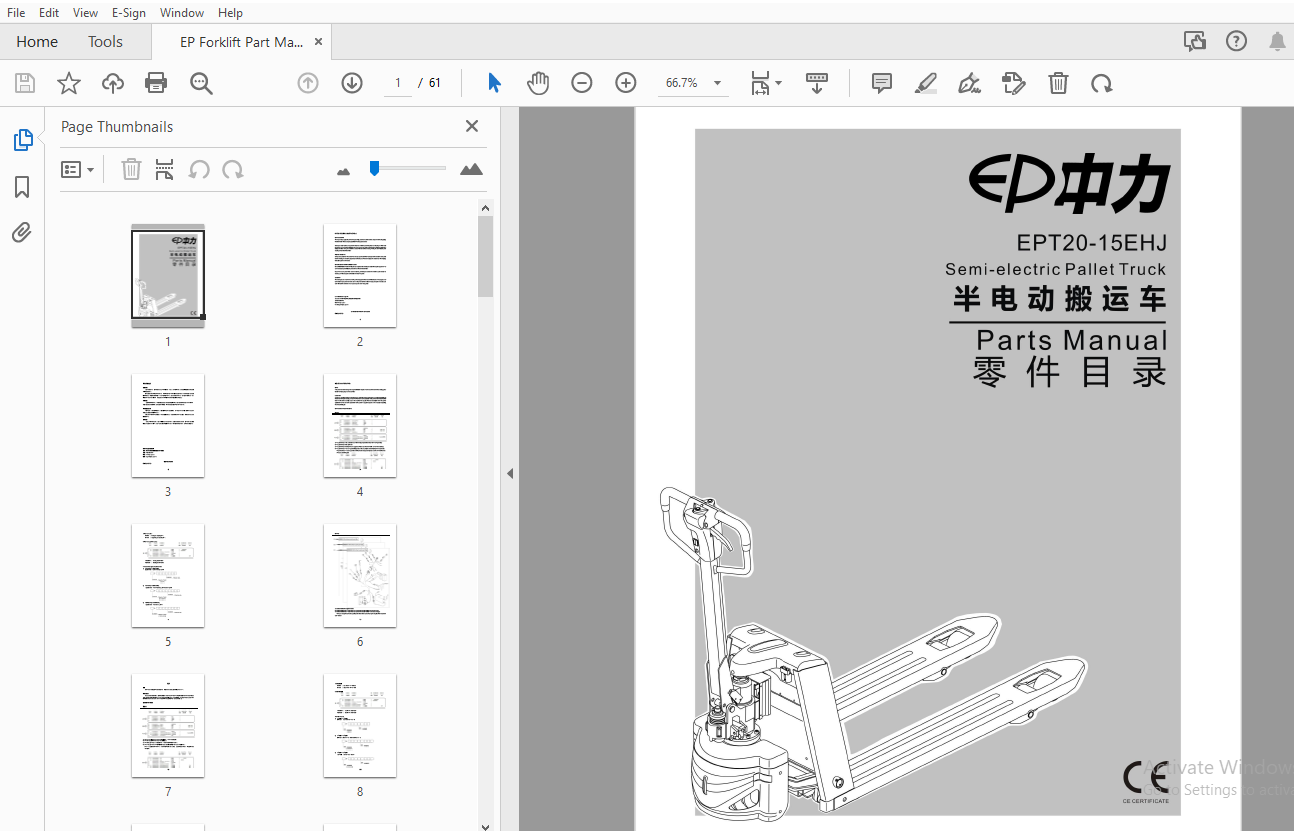Click the current page number field

click(x=398, y=83)
